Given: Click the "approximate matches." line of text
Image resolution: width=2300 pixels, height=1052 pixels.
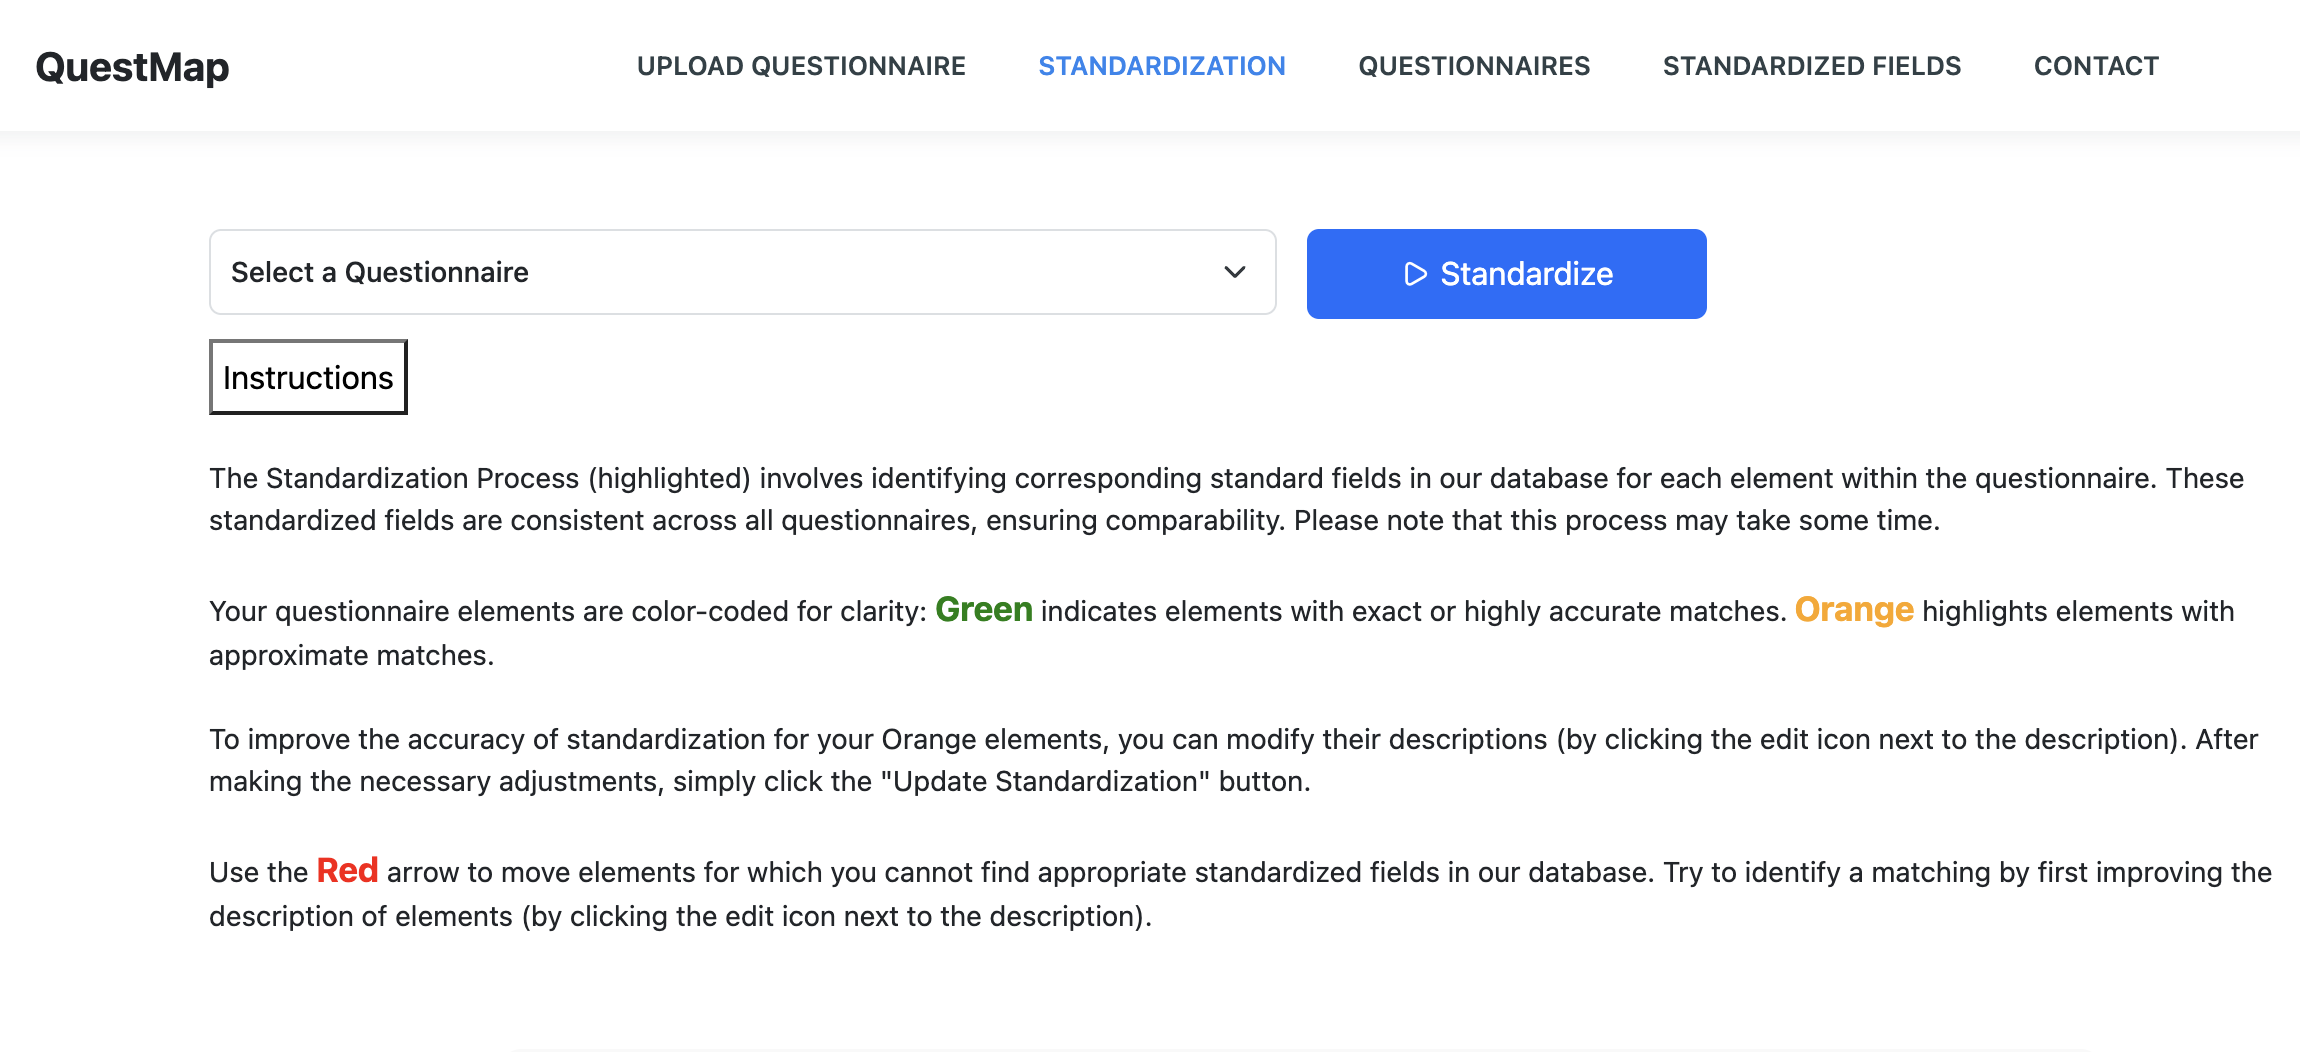Looking at the screenshot, I should (352, 655).
